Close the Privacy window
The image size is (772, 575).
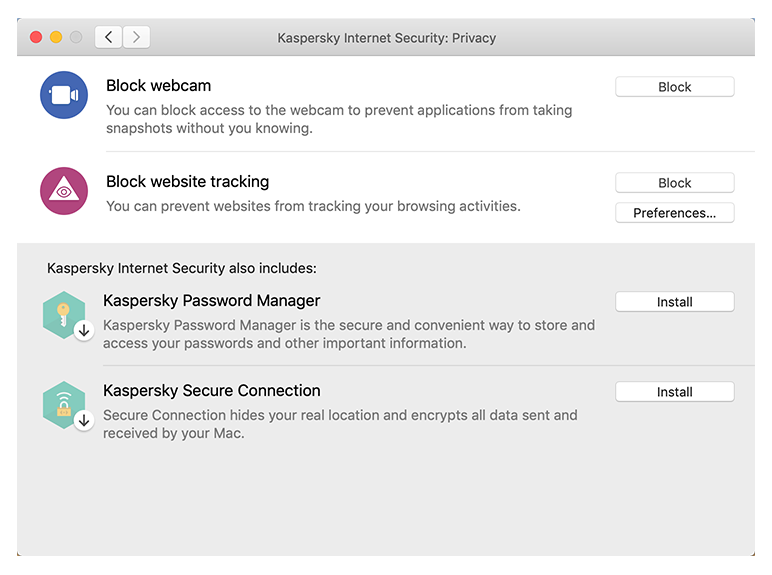tap(36, 38)
